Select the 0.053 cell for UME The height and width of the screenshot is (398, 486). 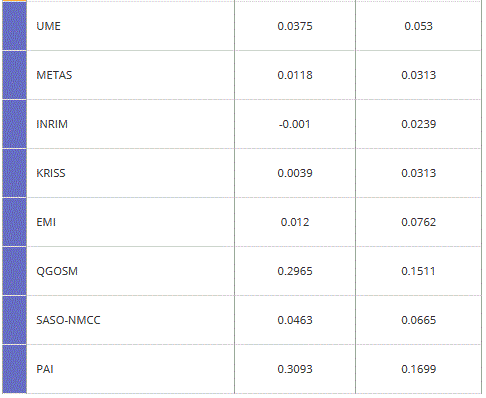419,26
